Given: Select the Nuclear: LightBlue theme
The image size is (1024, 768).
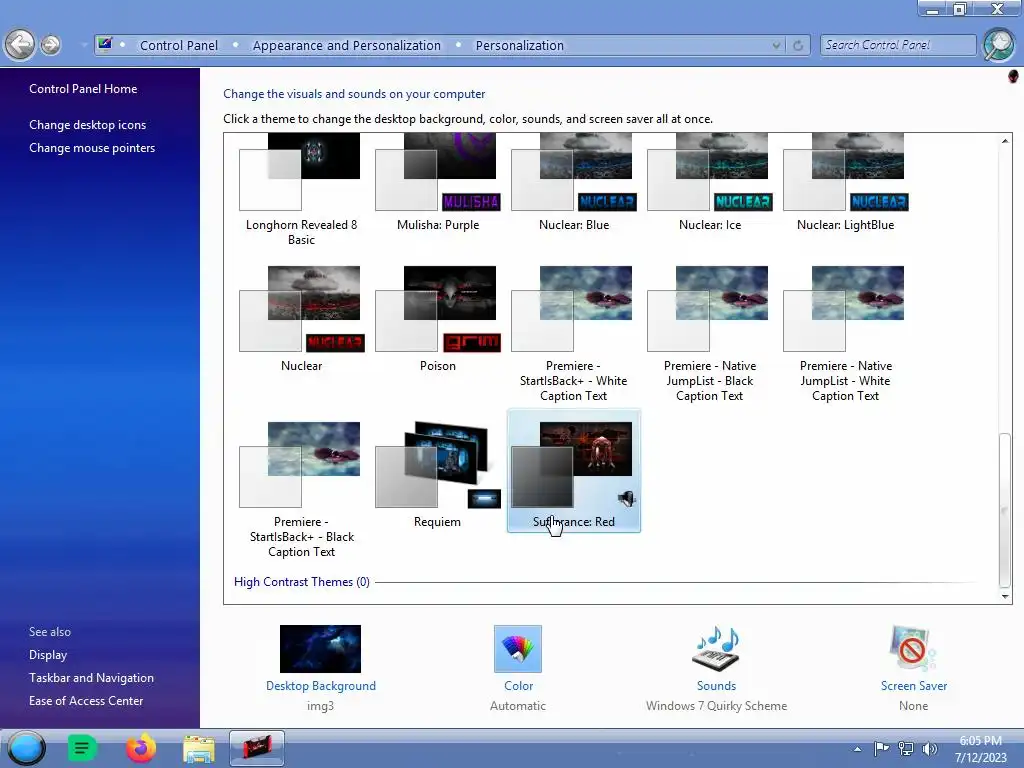Looking at the screenshot, I should click(845, 184).
